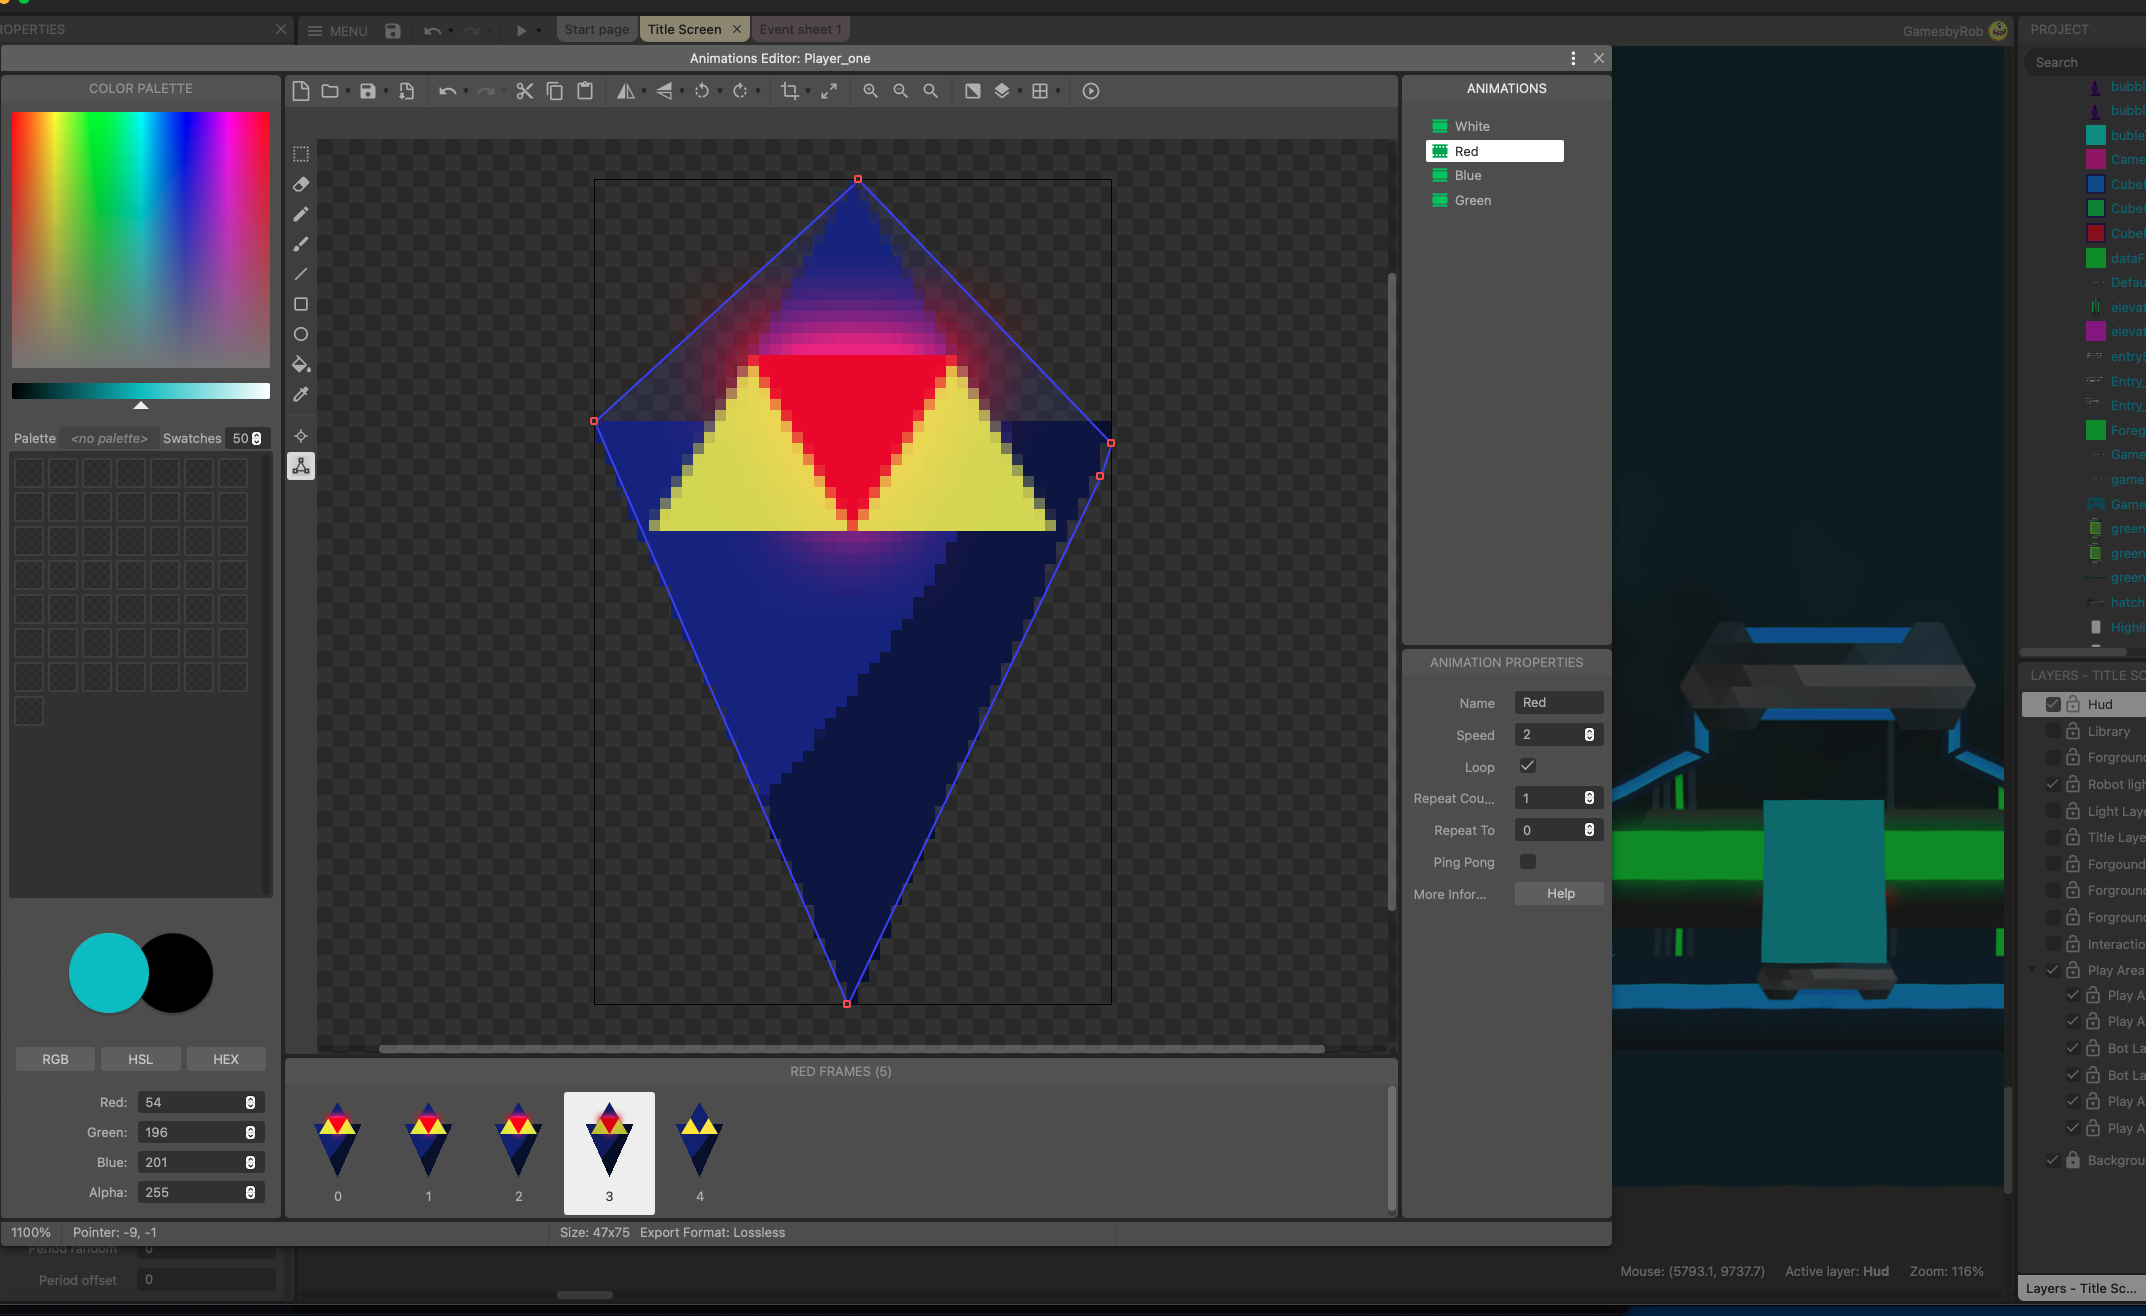Image resolution: width=2146 pixels, height=1316 pixels.
Task: Click the Zoom in magnifier icon
Action: click(x=871, y=91)
